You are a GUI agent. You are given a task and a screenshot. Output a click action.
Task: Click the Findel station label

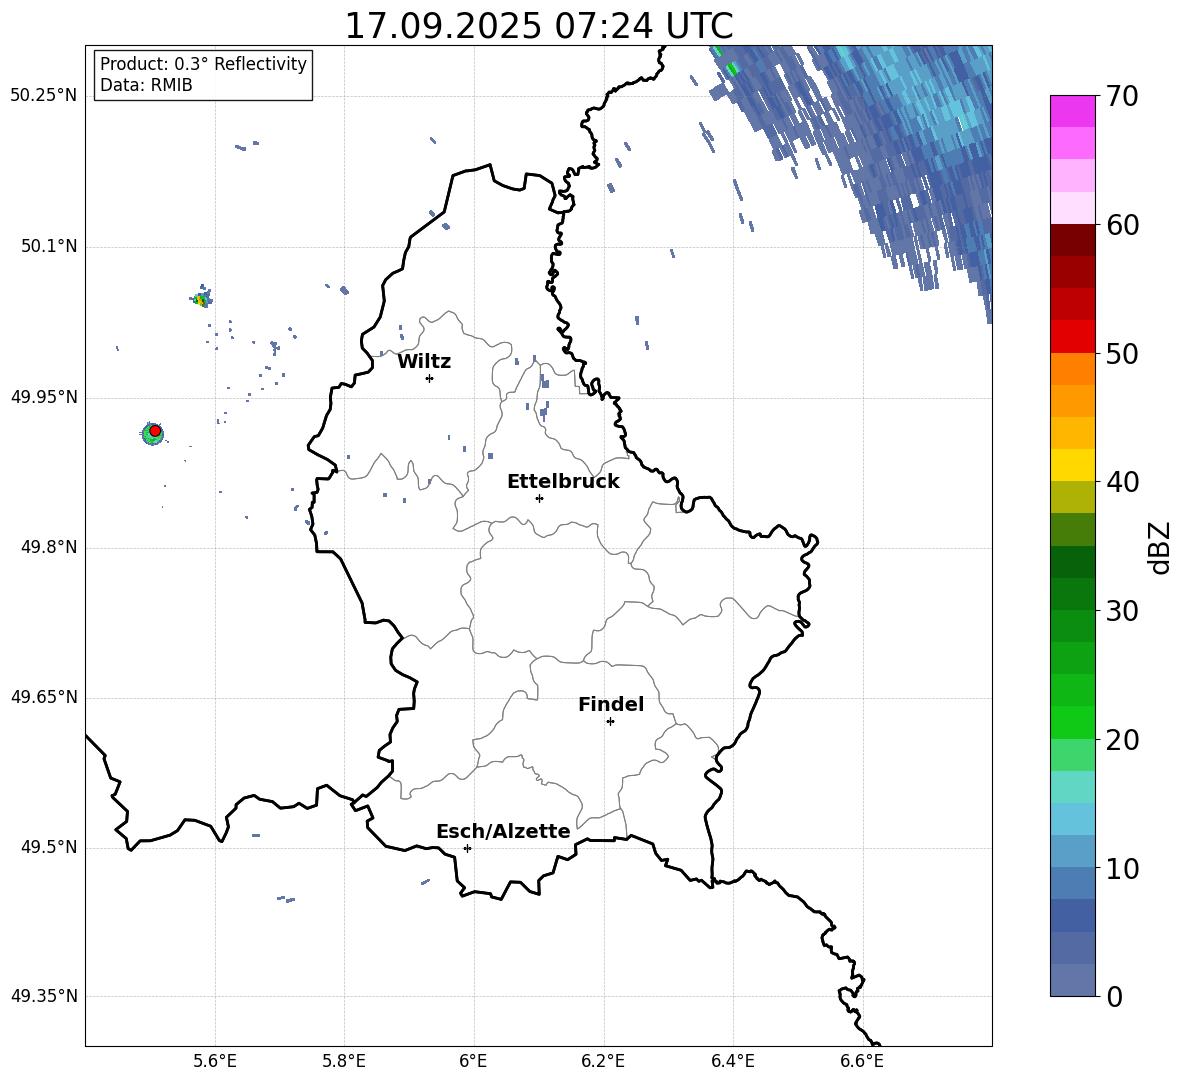click(611, 704)
